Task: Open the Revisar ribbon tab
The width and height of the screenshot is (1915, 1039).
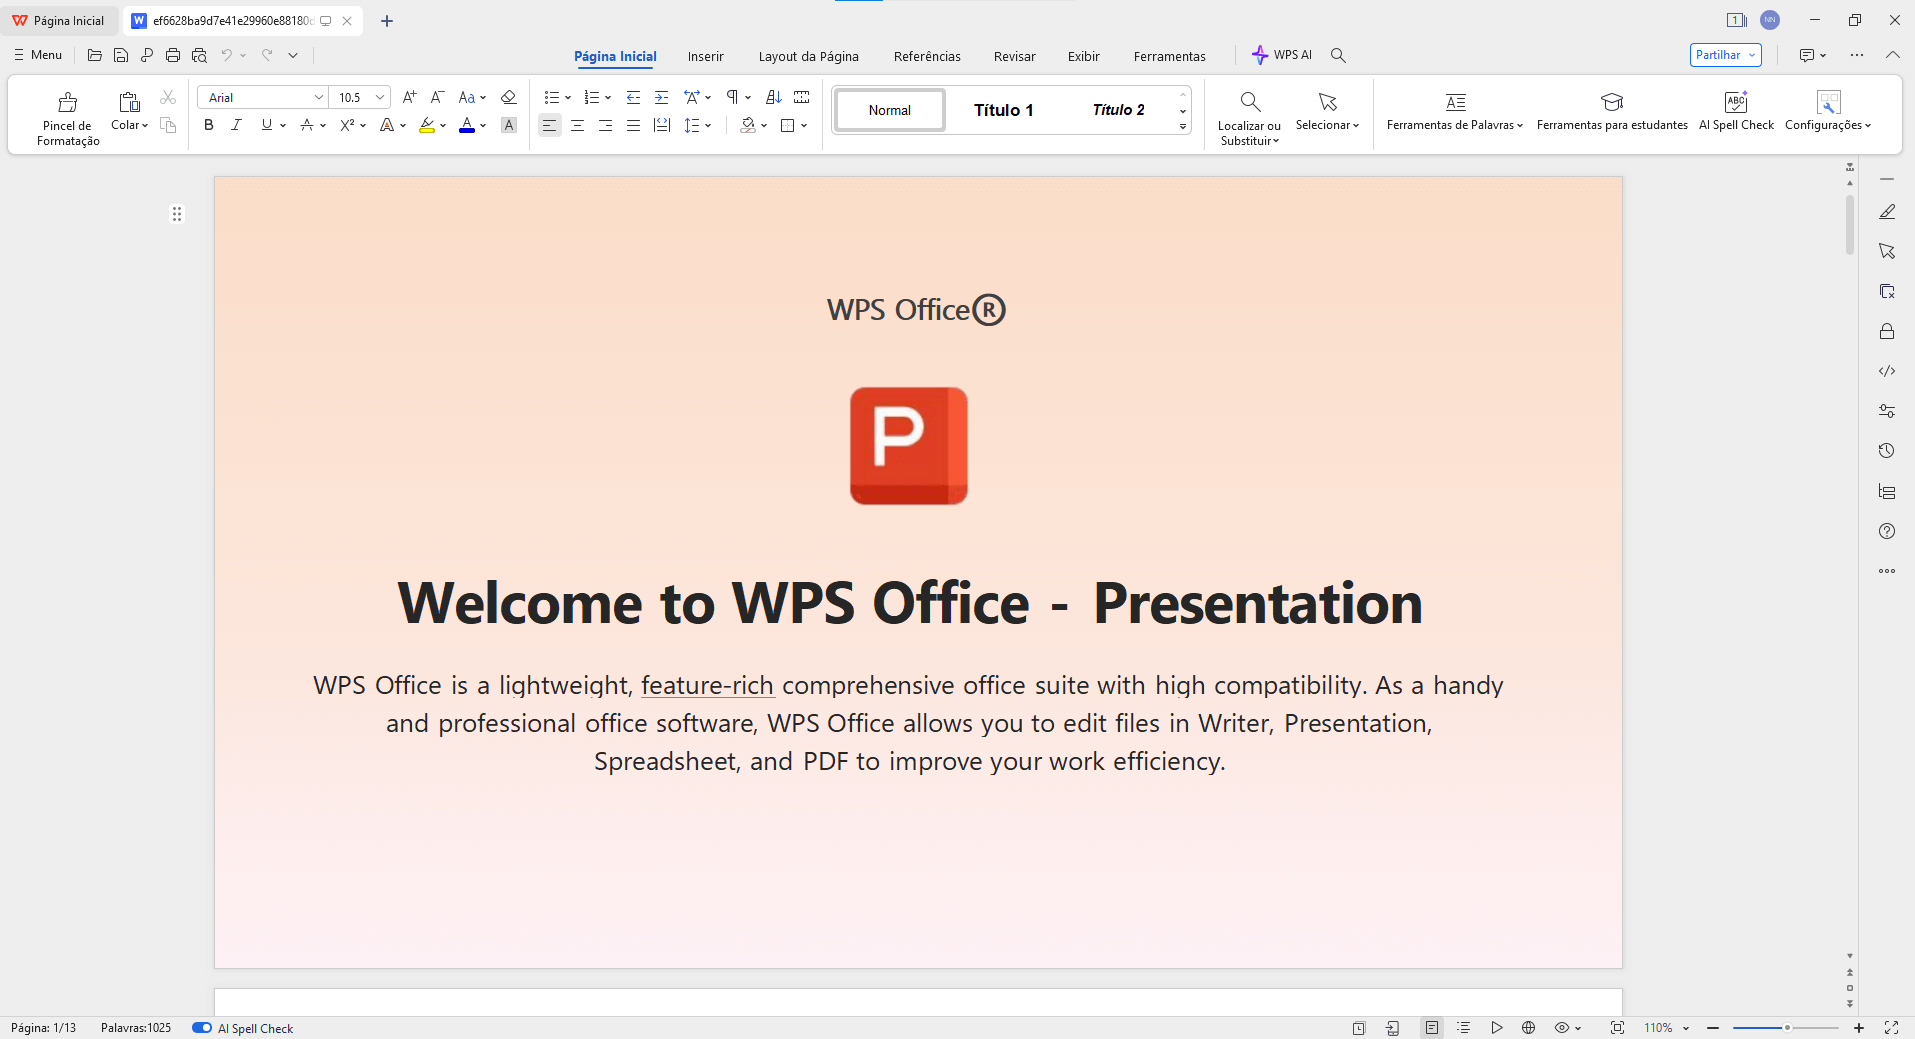Action: pyautogui.click(x=1014, y=56)
